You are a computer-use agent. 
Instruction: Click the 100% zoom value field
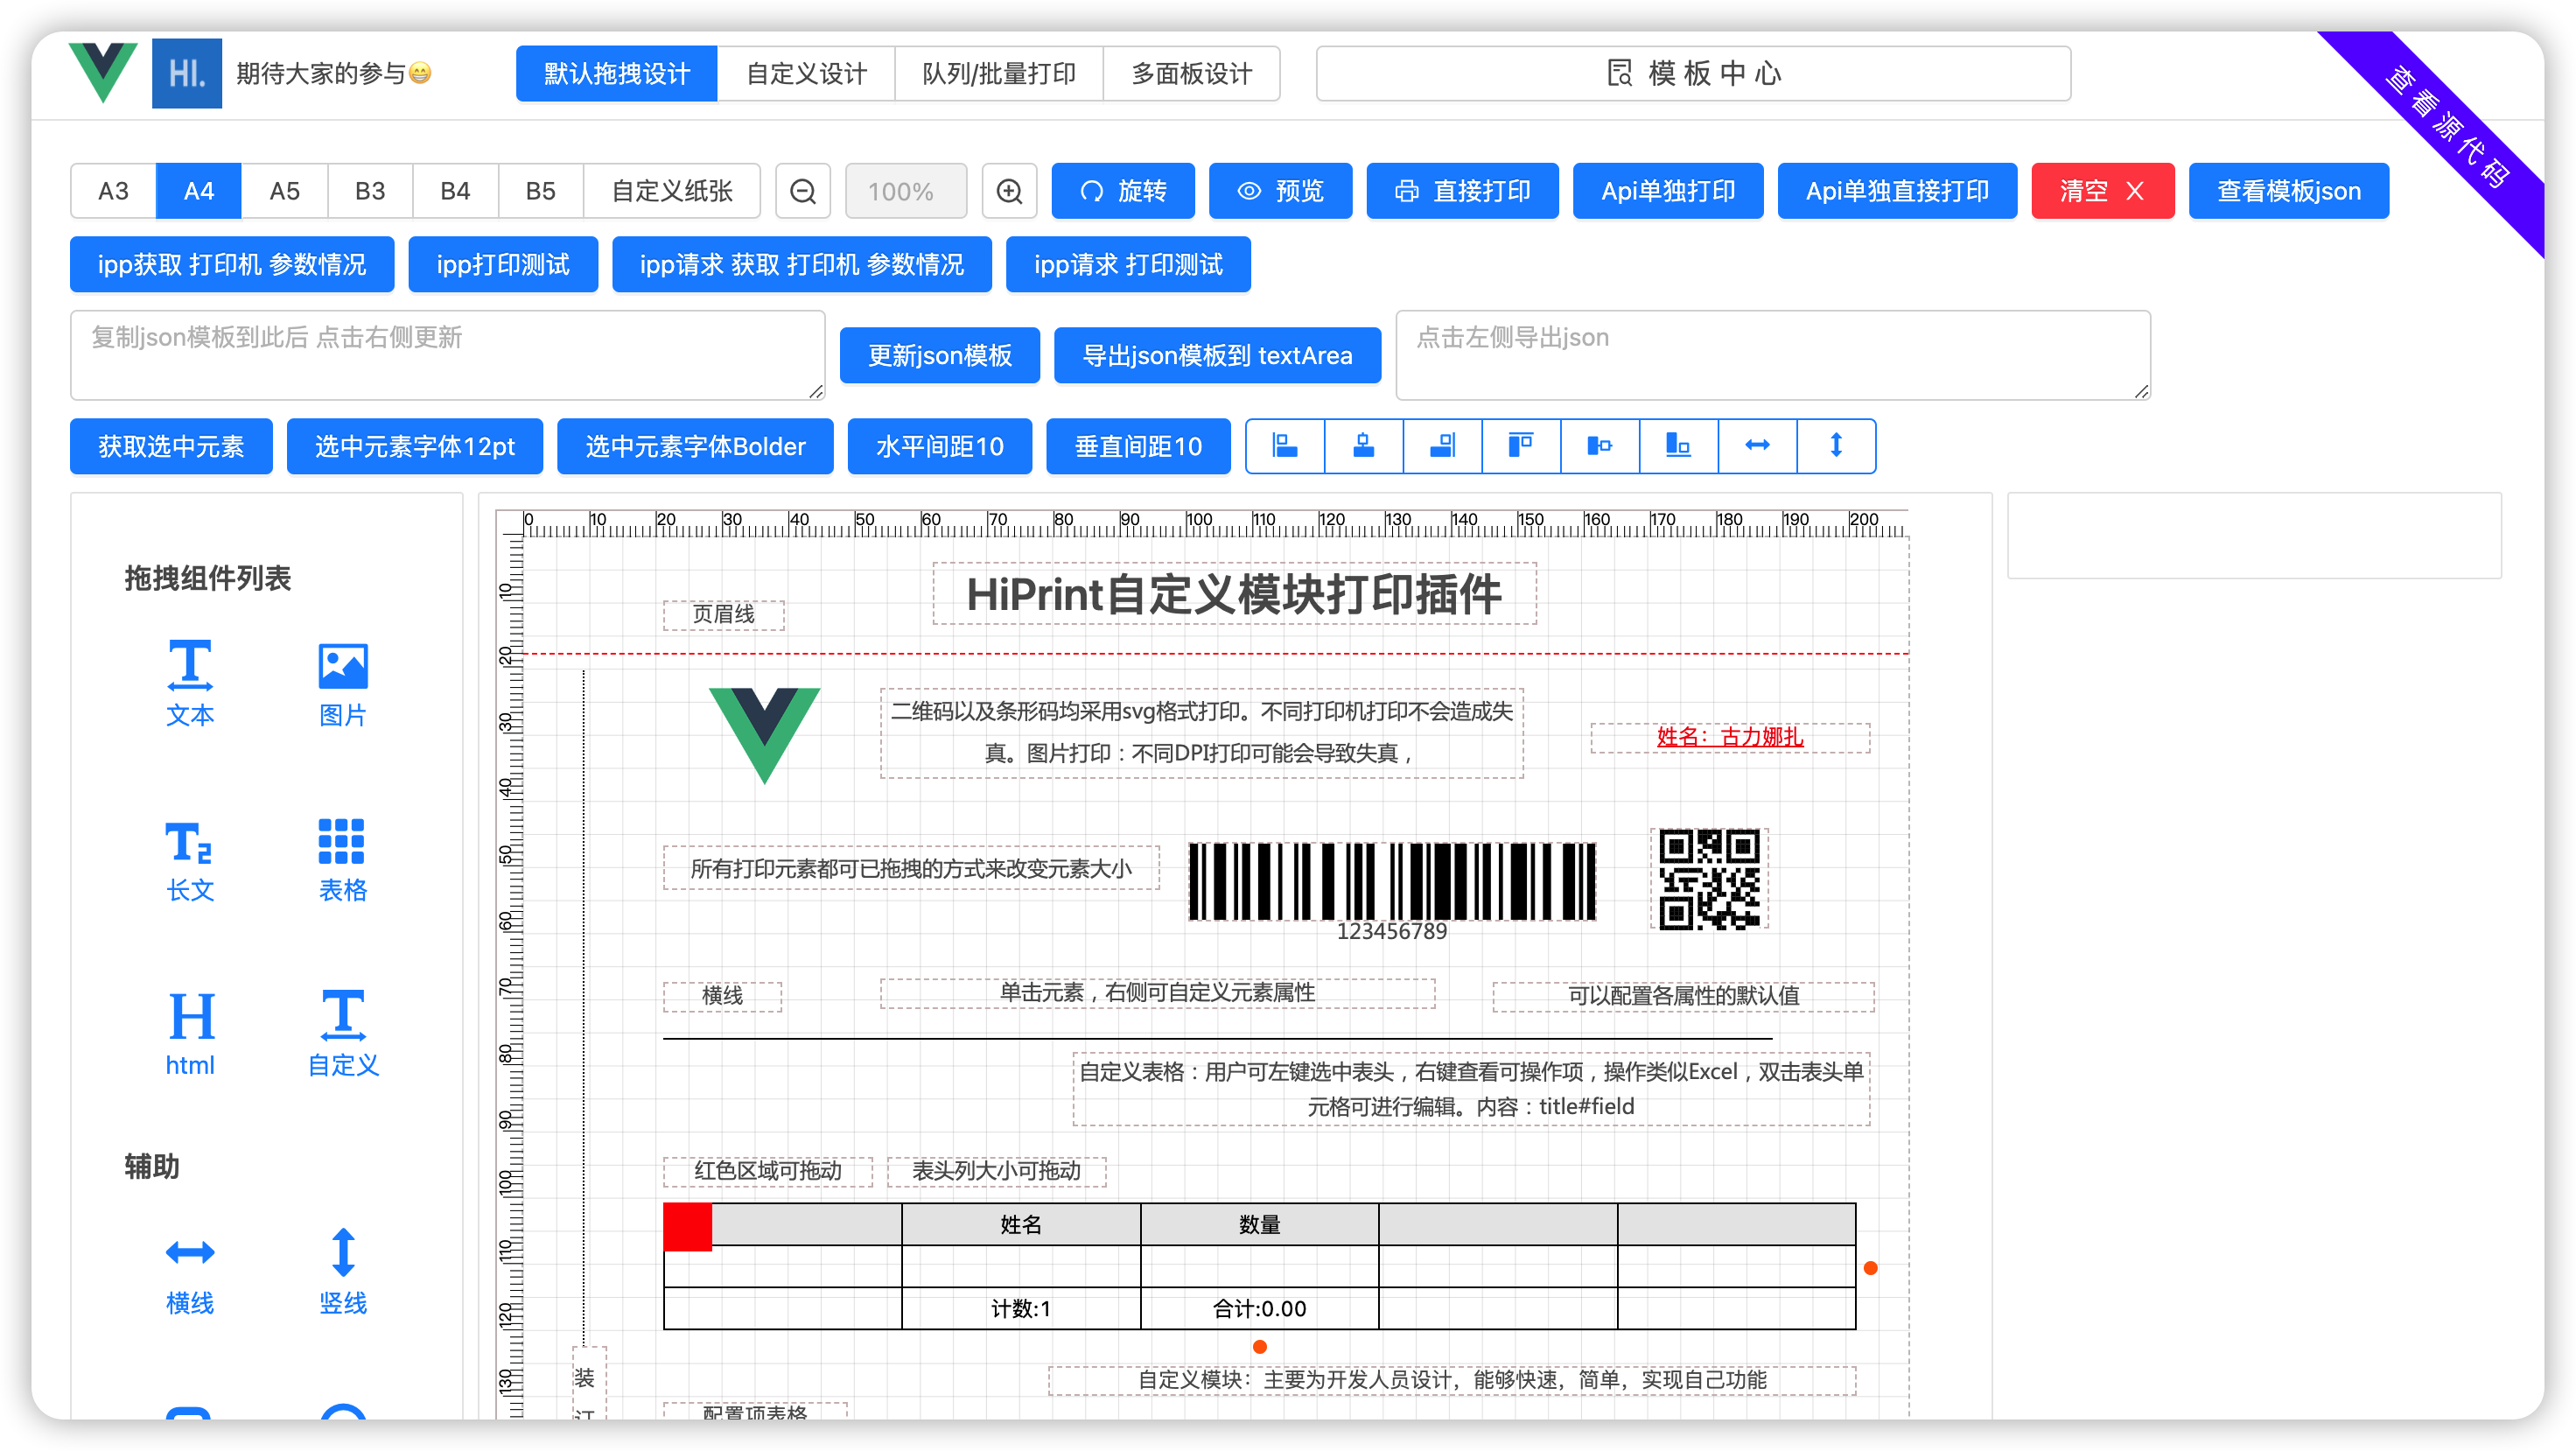coord(906,191)
